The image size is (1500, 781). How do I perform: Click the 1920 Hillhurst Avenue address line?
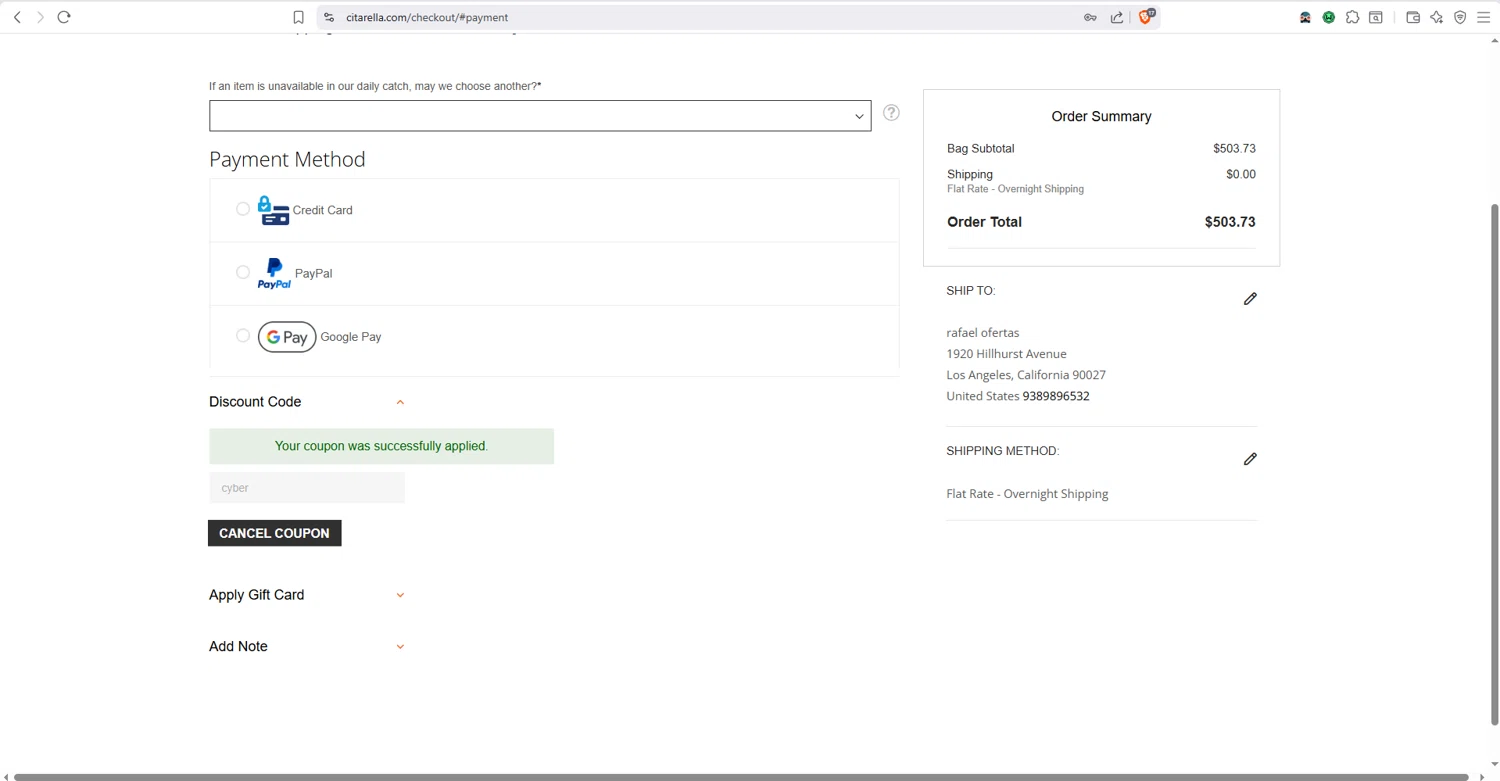1006,354
